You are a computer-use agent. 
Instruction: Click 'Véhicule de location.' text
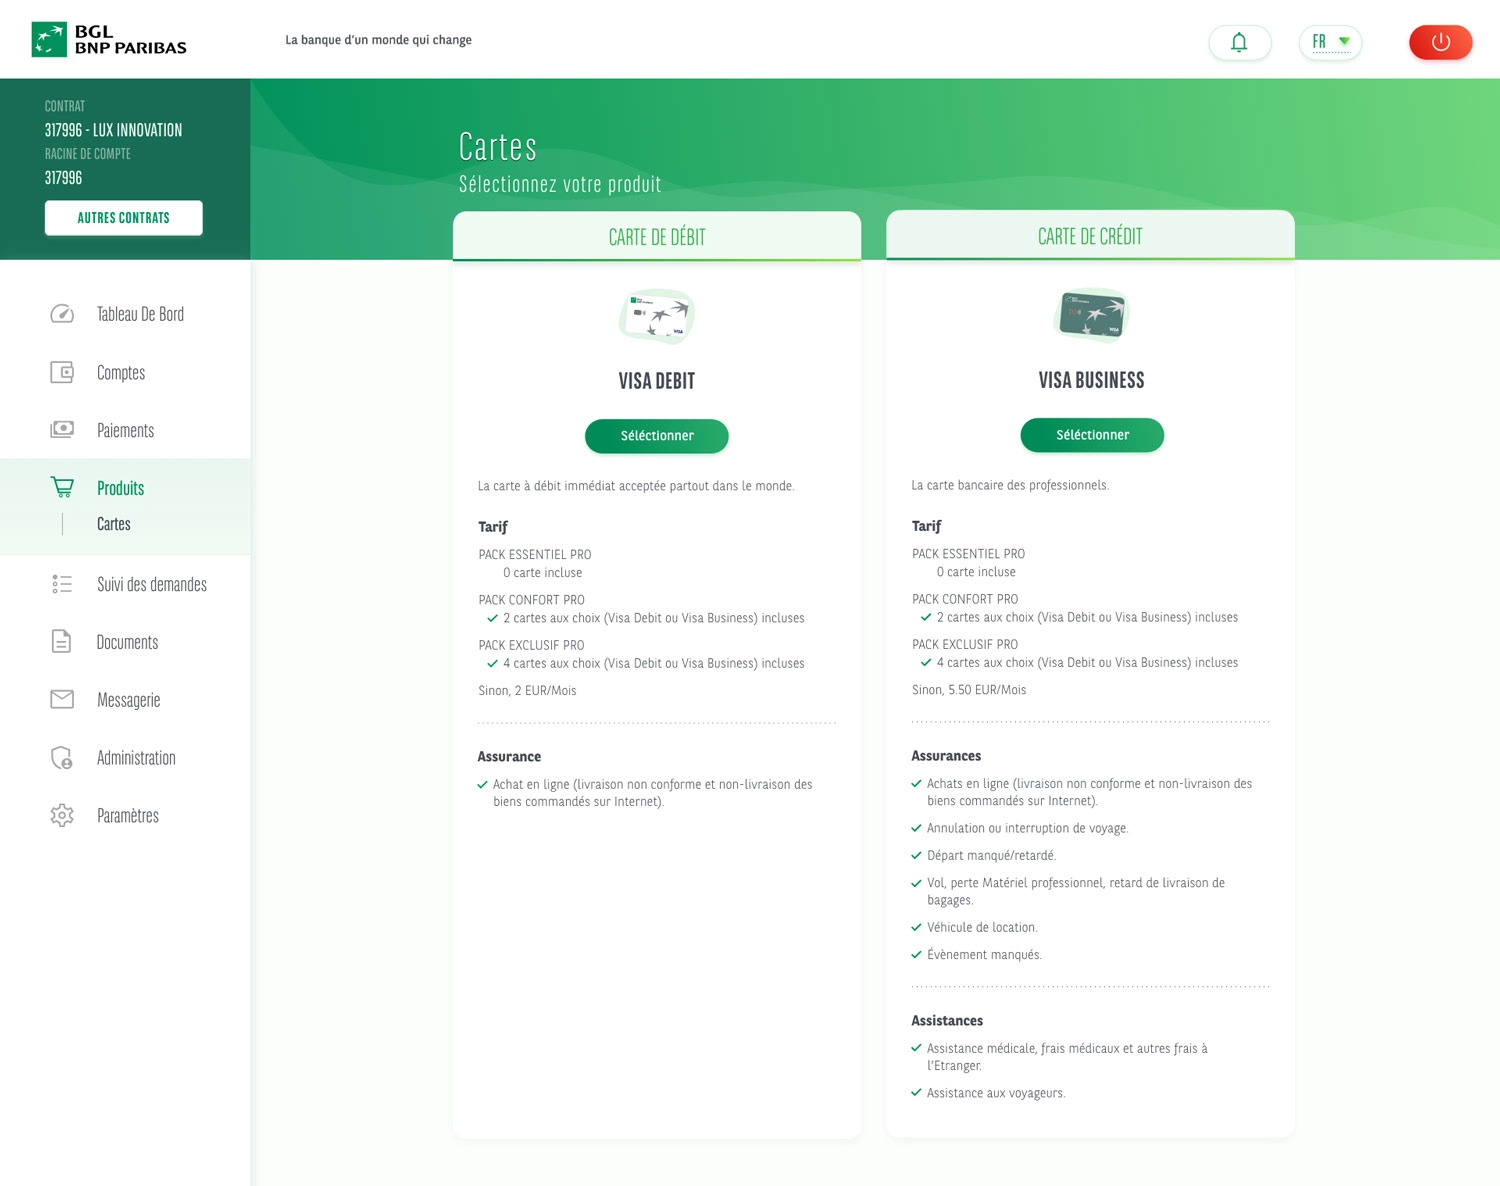point(982,928)
